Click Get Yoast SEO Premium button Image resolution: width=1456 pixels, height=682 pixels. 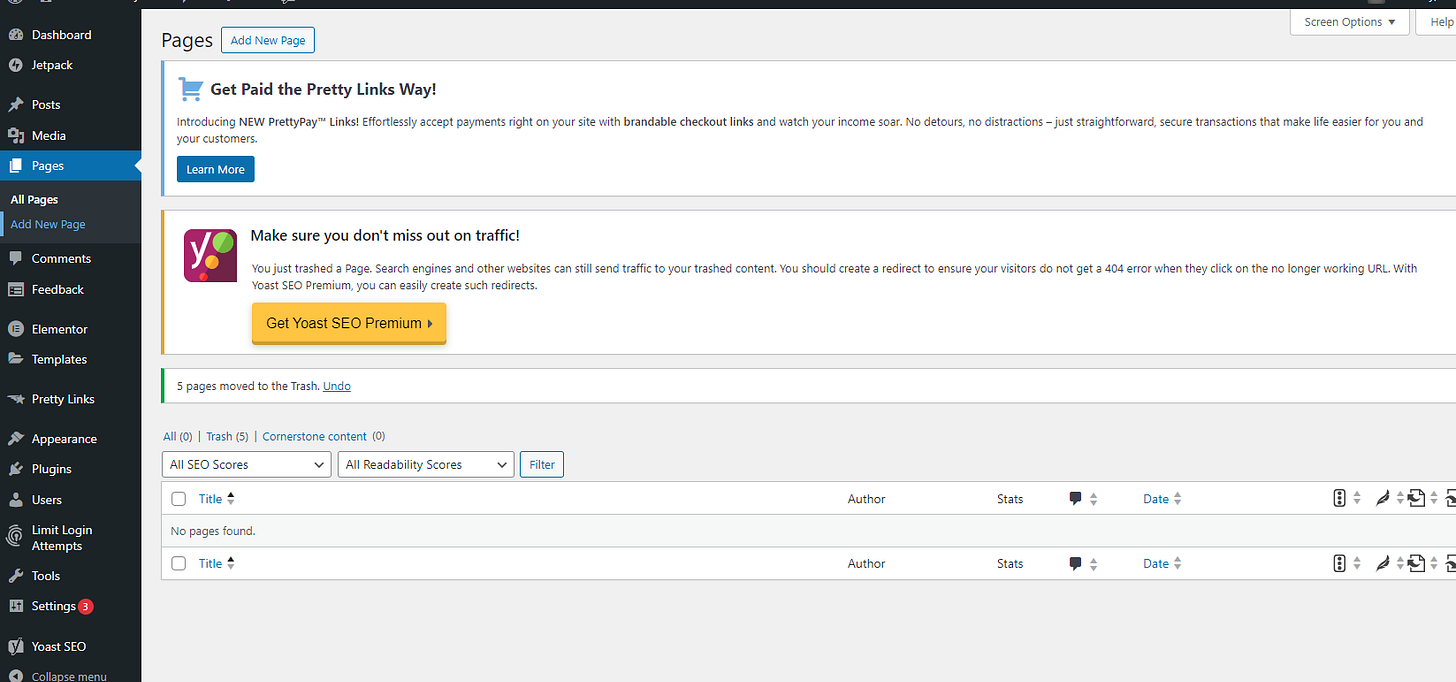[x=349, y=324]
